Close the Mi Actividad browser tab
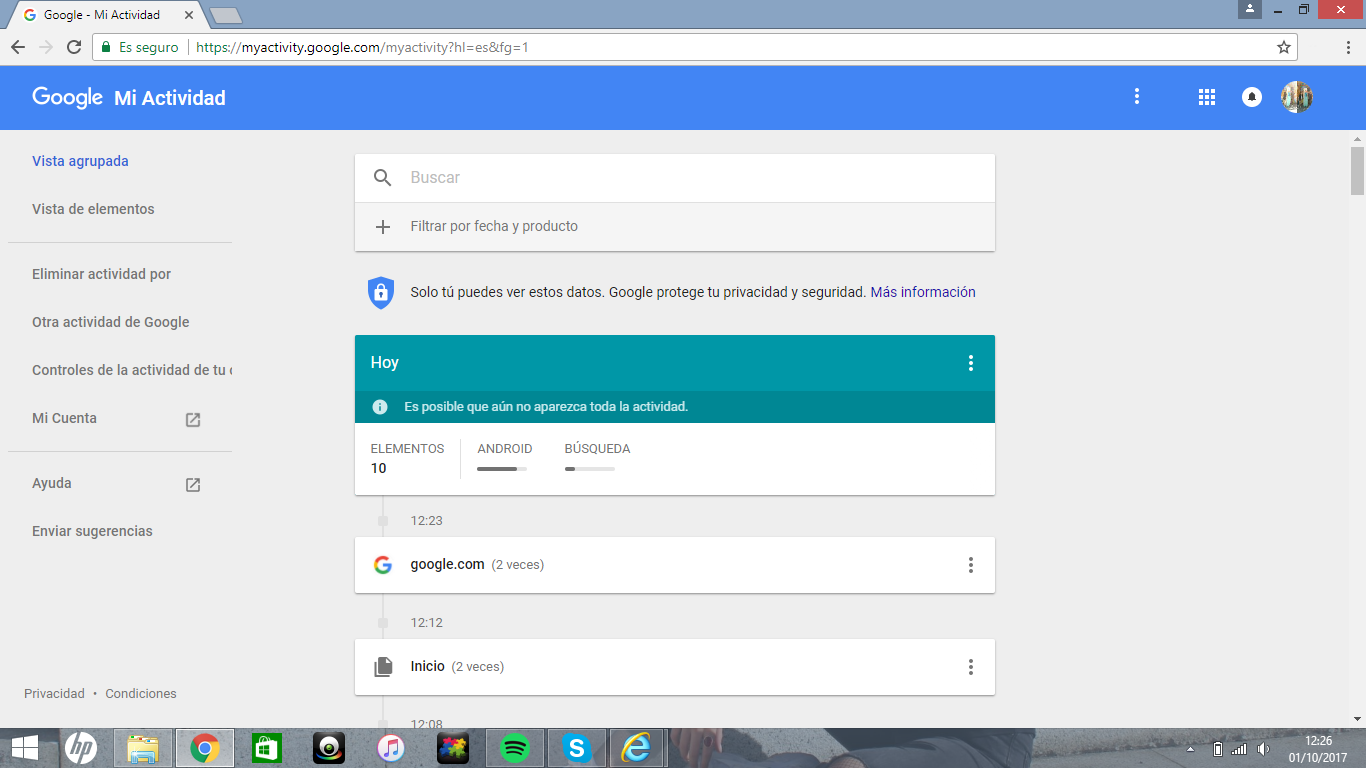 point(189,15)
